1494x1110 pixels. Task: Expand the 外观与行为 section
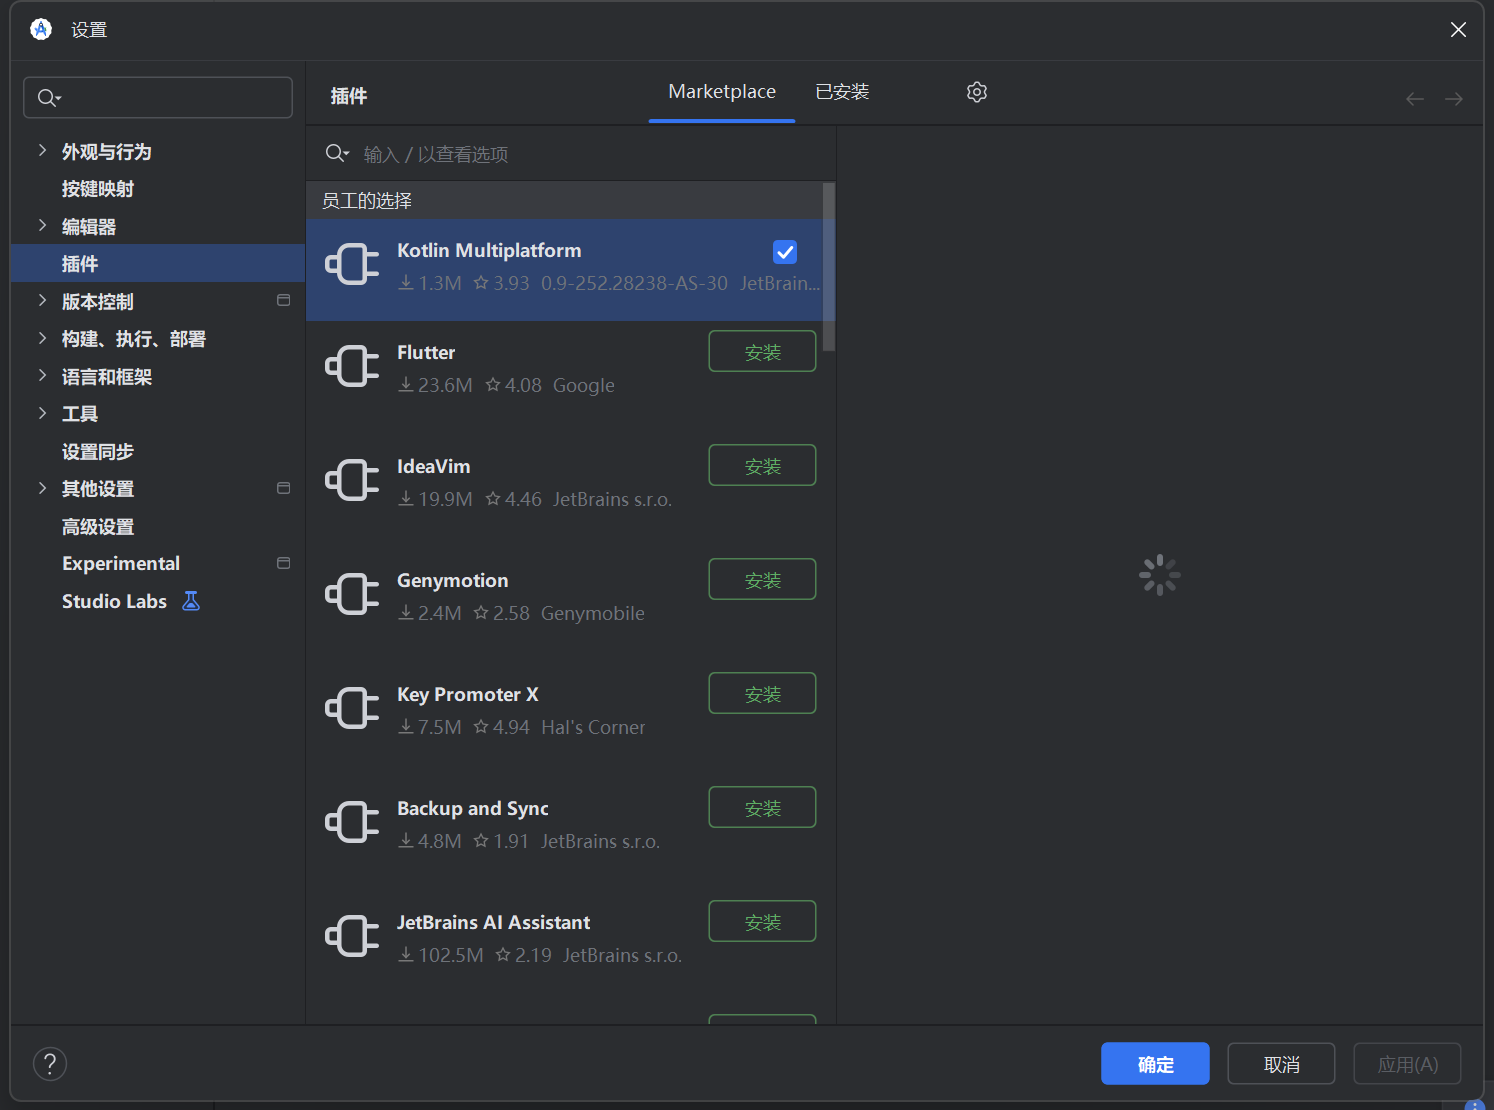[42, 150]
